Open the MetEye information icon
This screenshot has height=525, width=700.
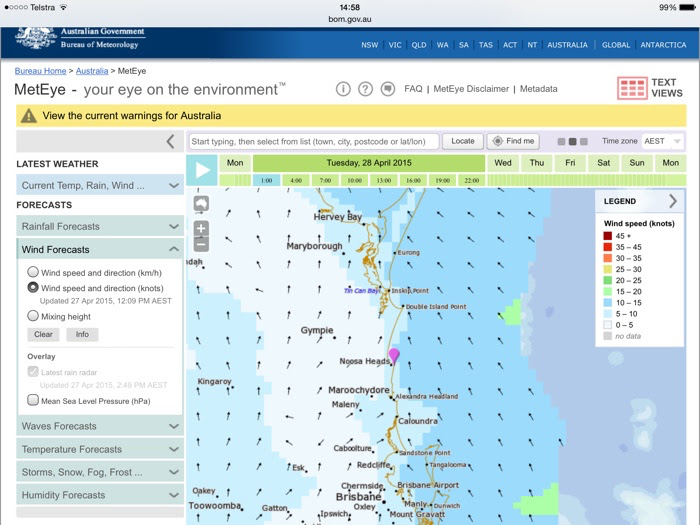[x=343, y=89]
